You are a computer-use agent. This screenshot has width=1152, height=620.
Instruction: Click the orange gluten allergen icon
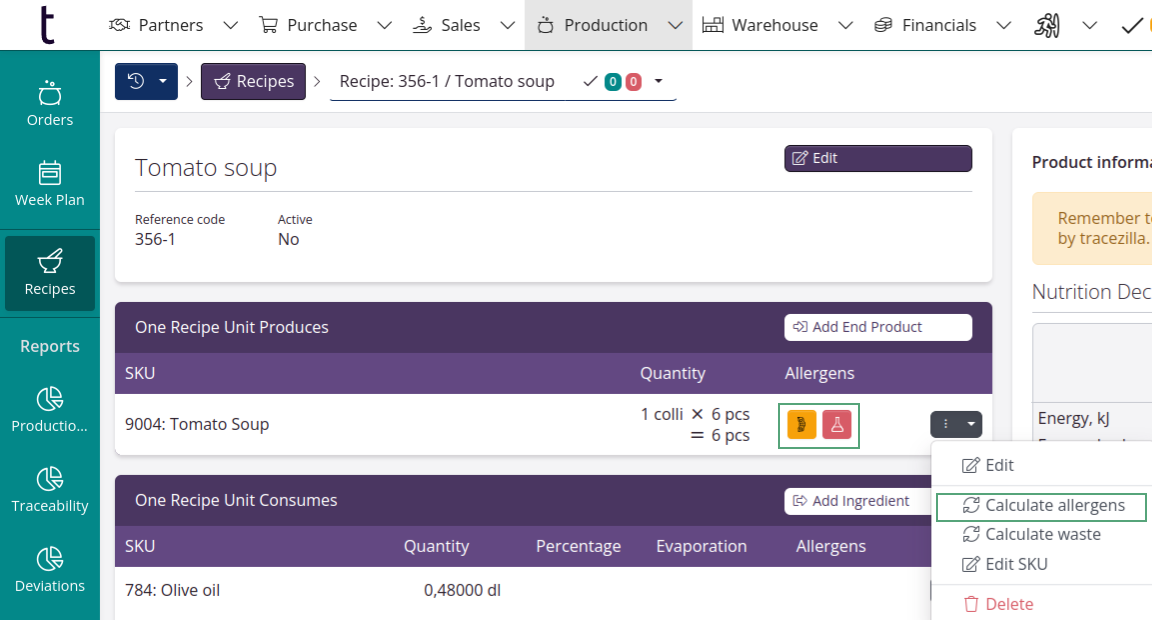coord(802,424)
